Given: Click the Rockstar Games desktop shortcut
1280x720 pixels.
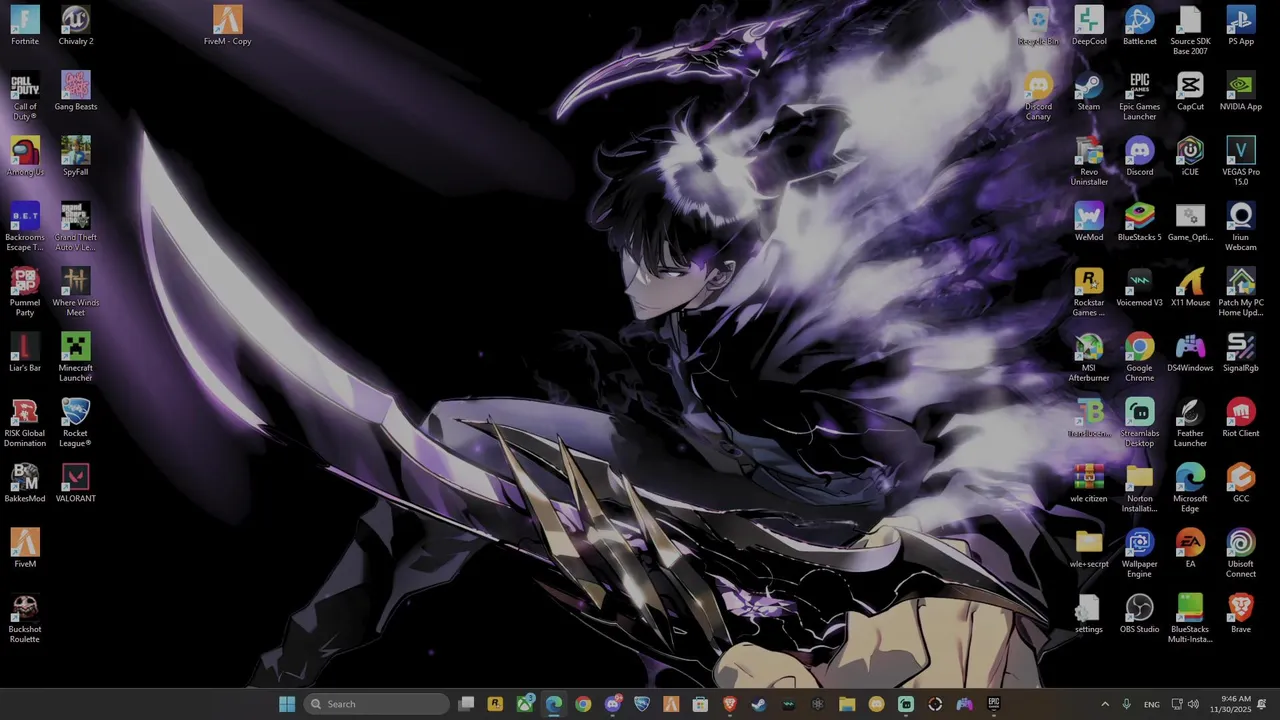Looking at the screenshot, I should tap(1089, 292).
